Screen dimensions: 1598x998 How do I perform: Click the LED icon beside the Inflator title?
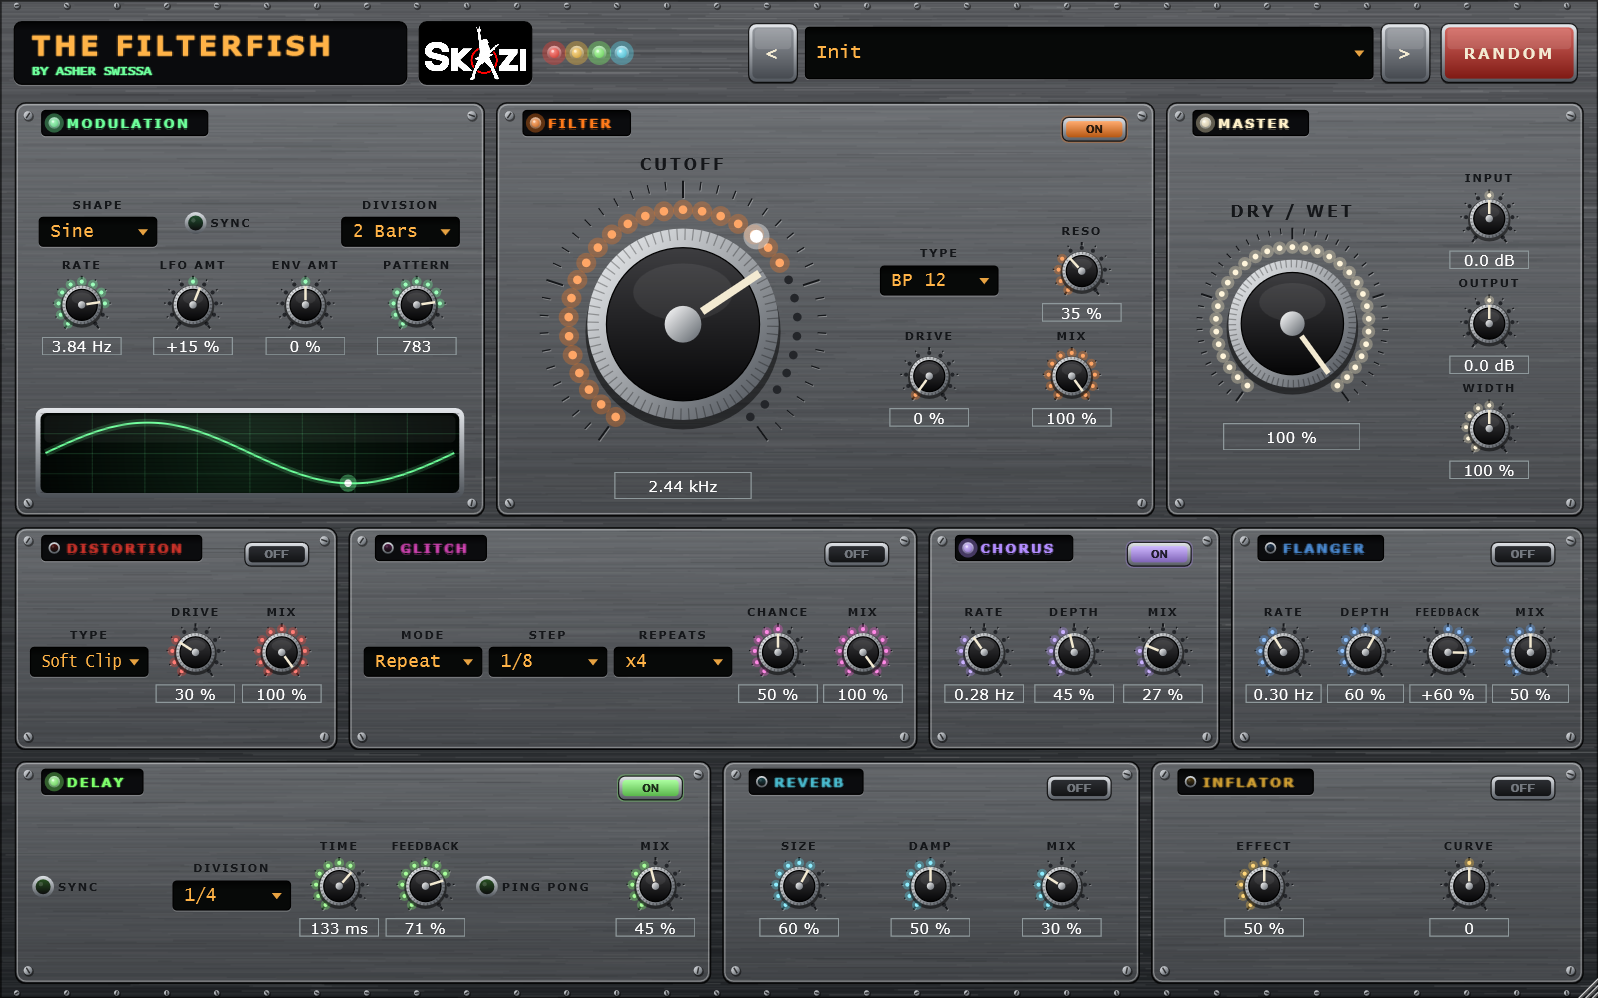click(x=1189, y=782)
